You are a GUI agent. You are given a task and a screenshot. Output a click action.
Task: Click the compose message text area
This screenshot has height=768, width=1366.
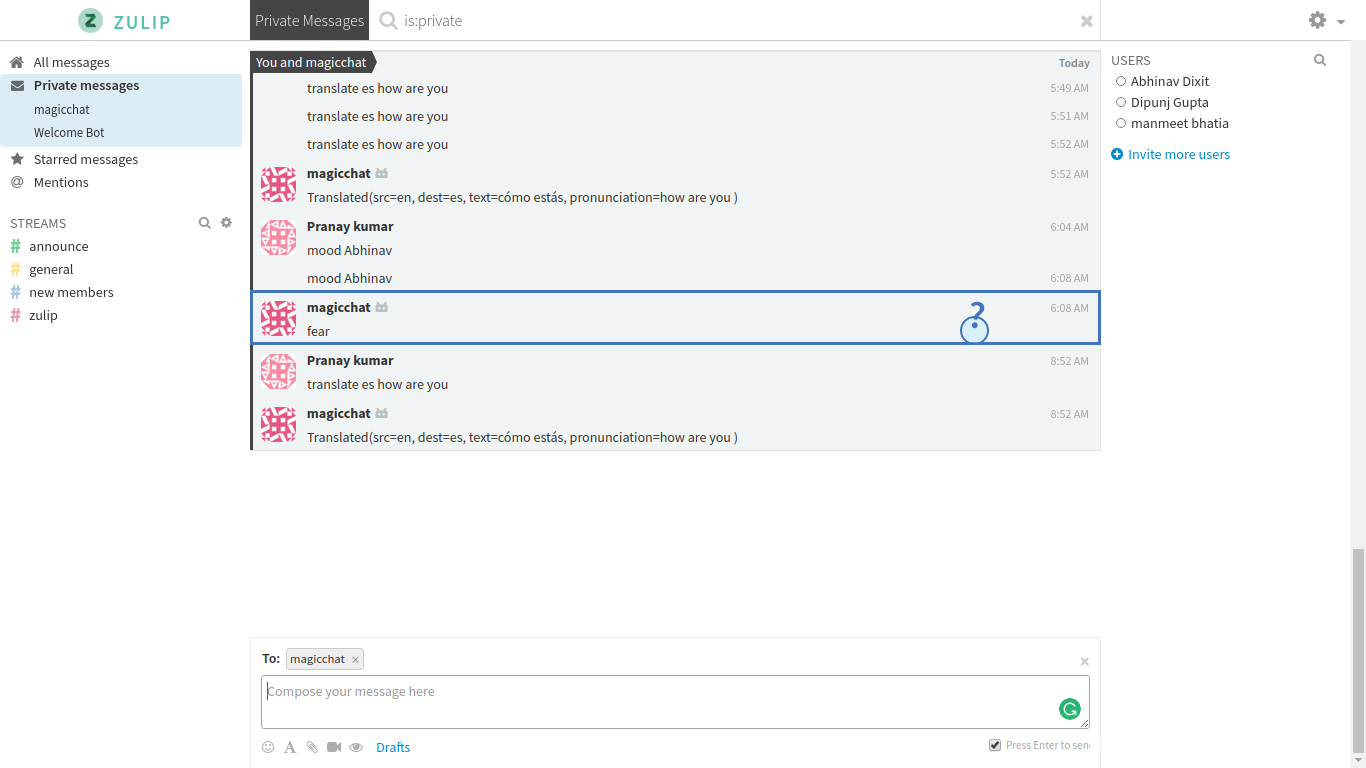click(675, 702)
